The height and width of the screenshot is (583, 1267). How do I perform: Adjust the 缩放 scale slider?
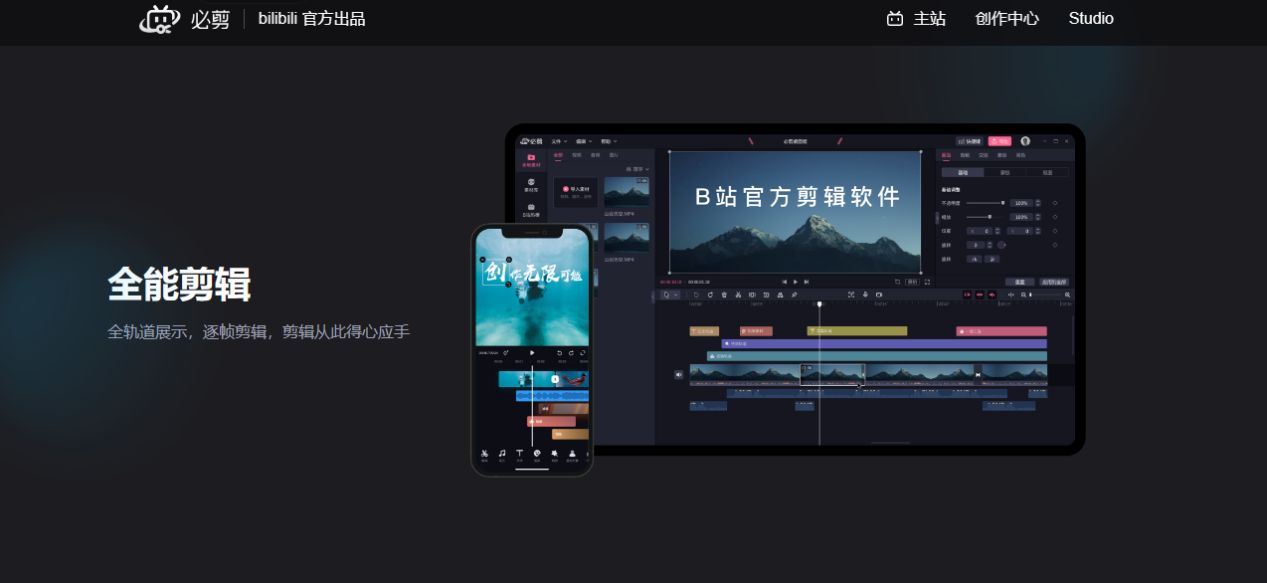pos(986,217)
